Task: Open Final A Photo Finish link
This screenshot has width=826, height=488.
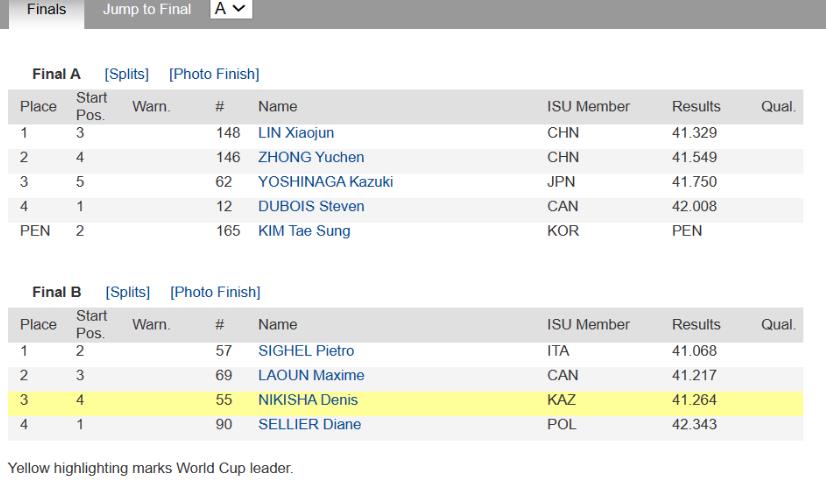Action: [x=214, y=74]
